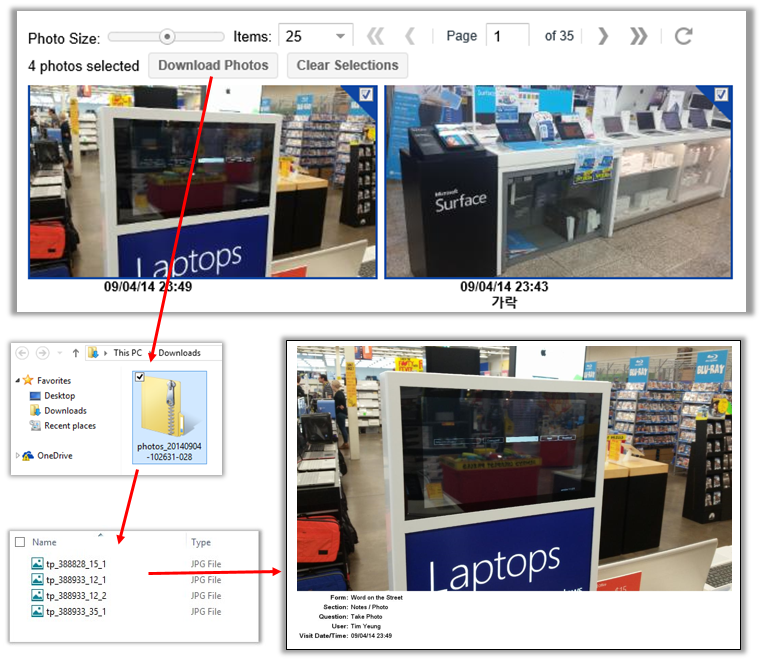
Task: Go to the previous page of photos
Action: pyautogui.click(x=410, y=36)
